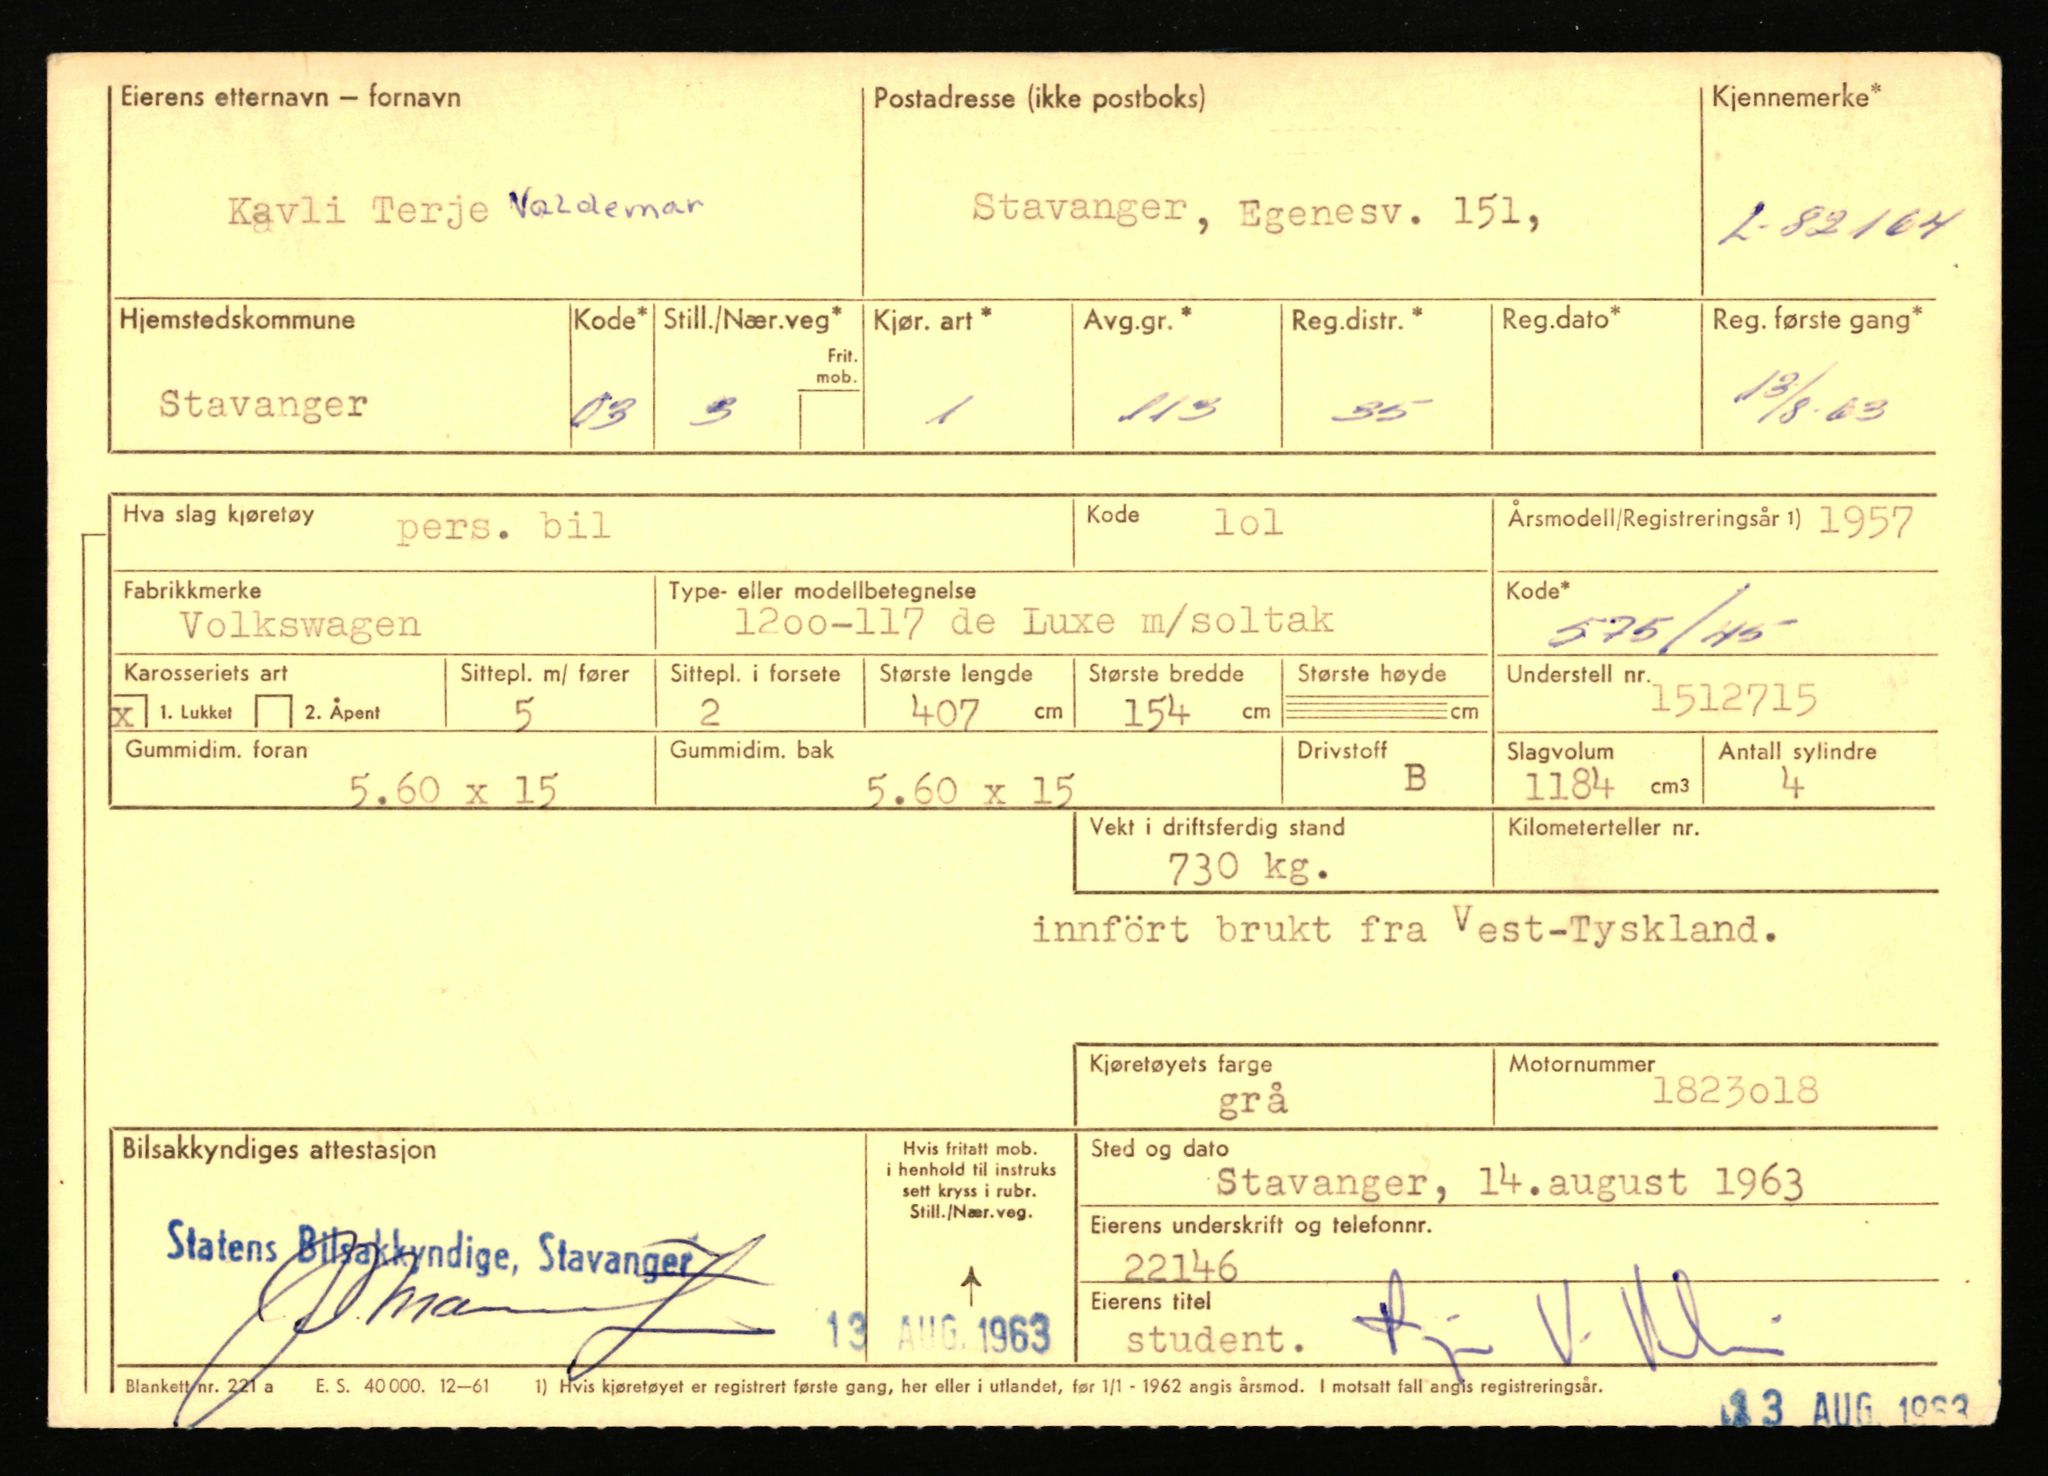Click the note 'innfört brukt fra Vest-Tyskland.'
The height and width of the screenshot is (1476, 2048).
[x=1405, y=928]
